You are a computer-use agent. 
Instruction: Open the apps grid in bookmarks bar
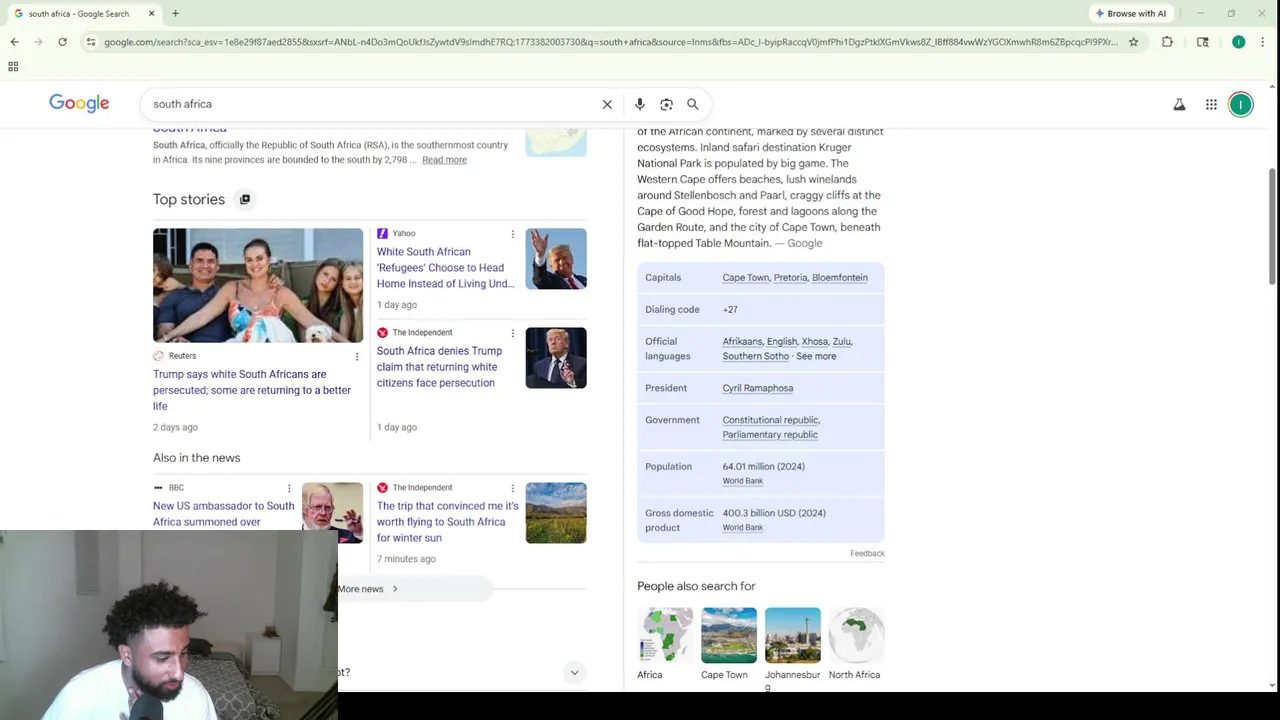tap(13, 67)
